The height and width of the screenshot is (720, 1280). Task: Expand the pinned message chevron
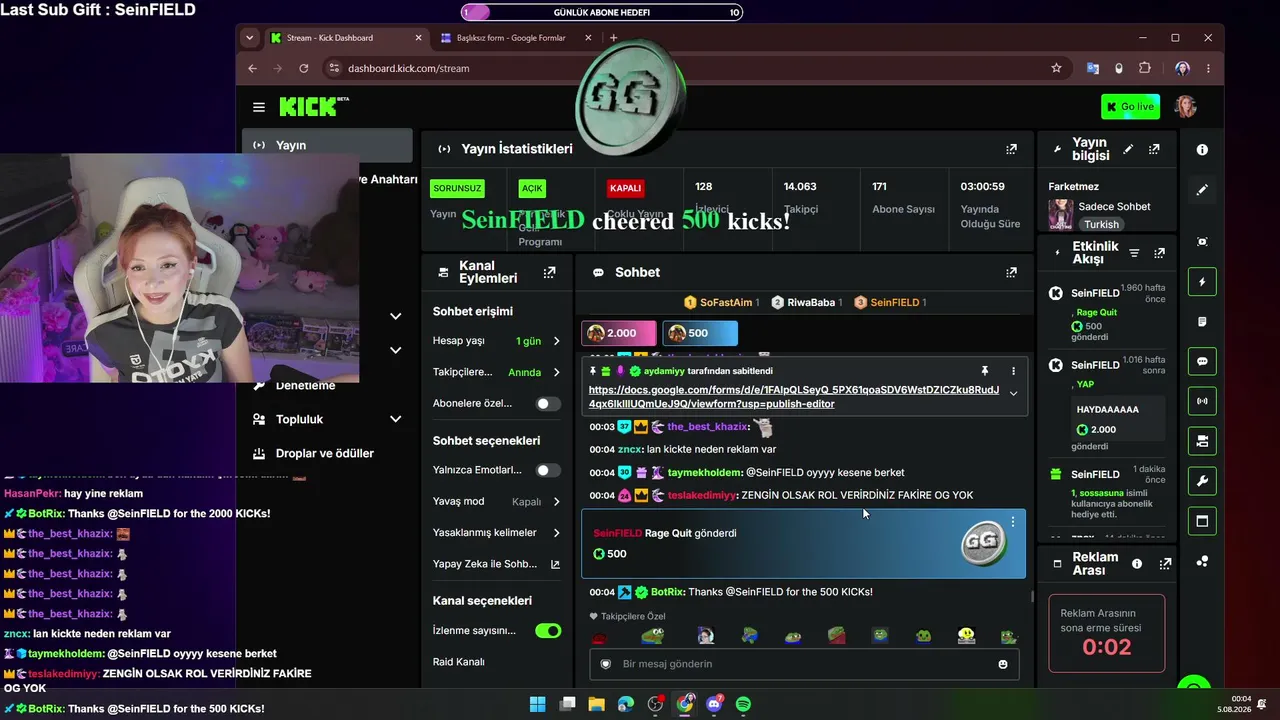coord(1013,394)
